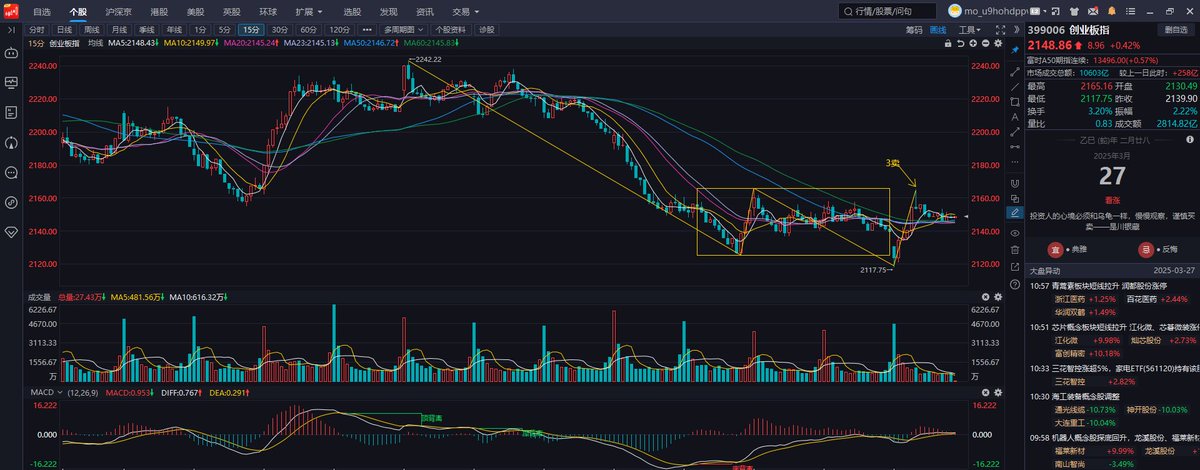
Task: Open the diamond VIP icon in the left sidebar
Action: 11,231
